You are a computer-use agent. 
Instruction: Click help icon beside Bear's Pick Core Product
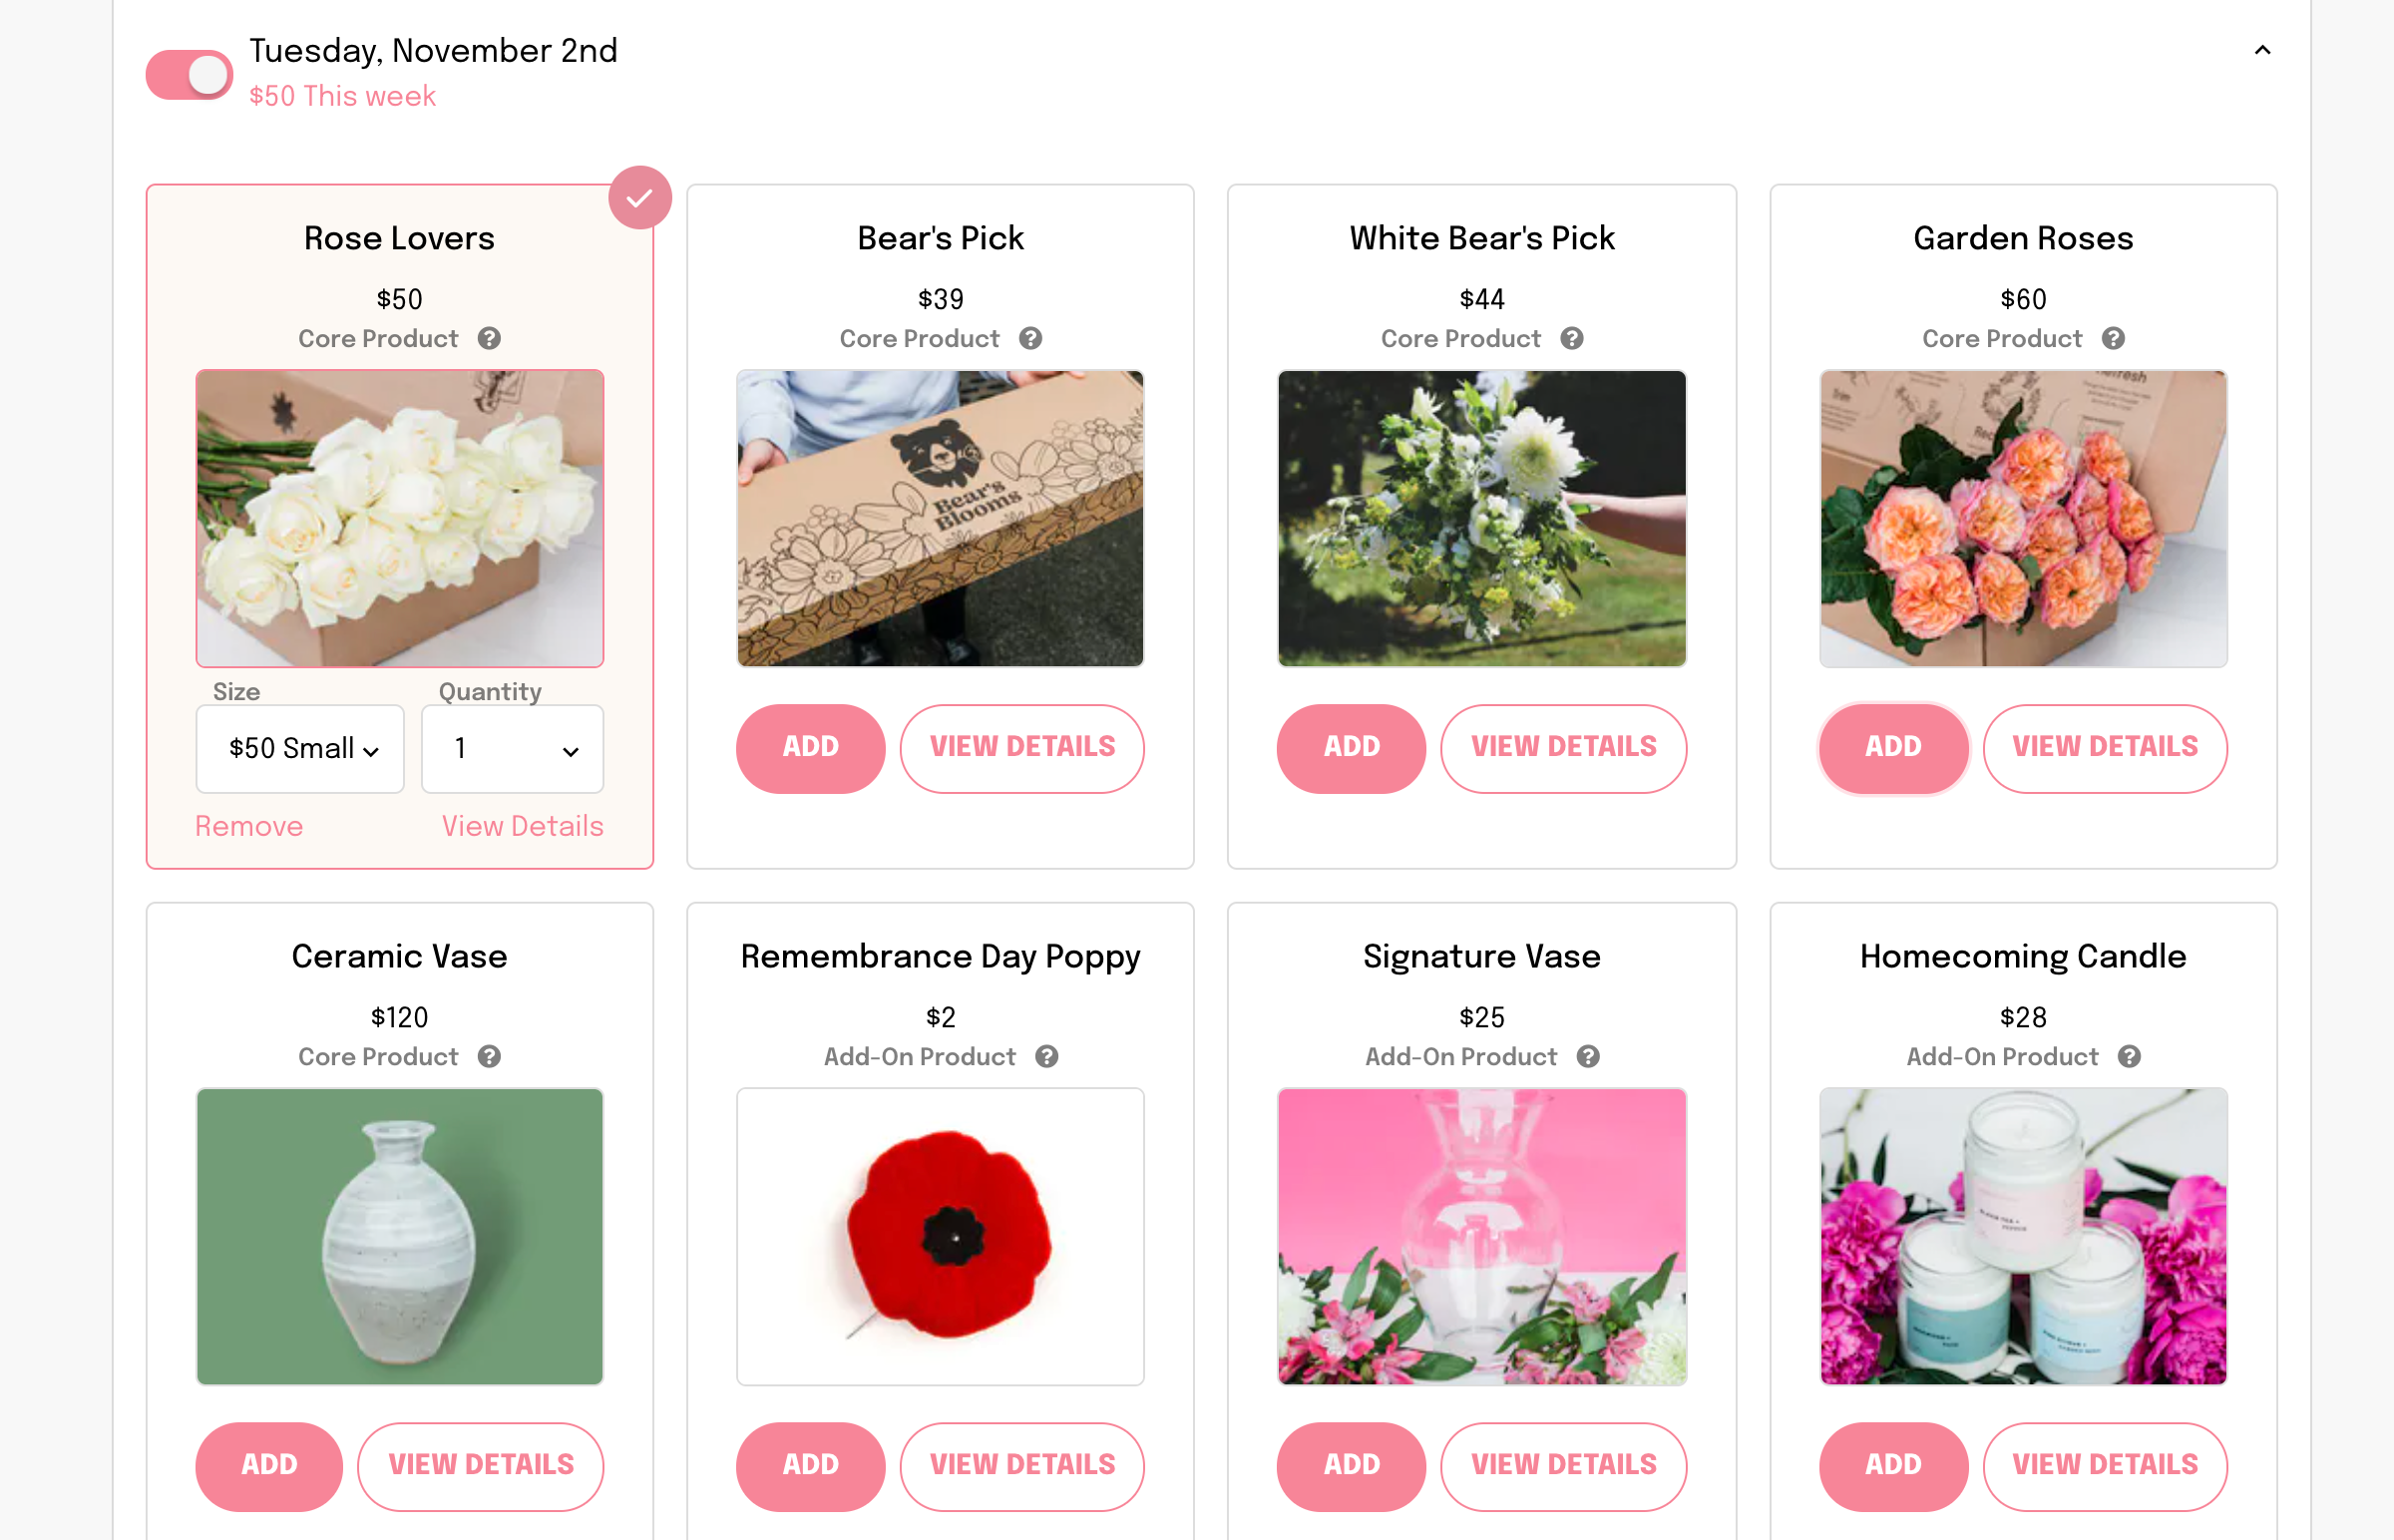tap(1030, 339)
